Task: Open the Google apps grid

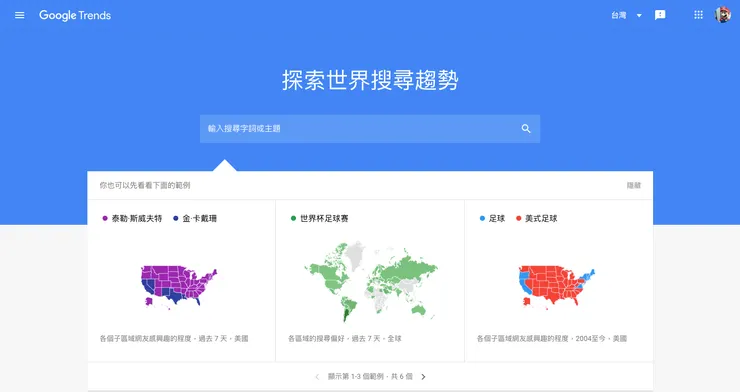Action: point(698,15)
